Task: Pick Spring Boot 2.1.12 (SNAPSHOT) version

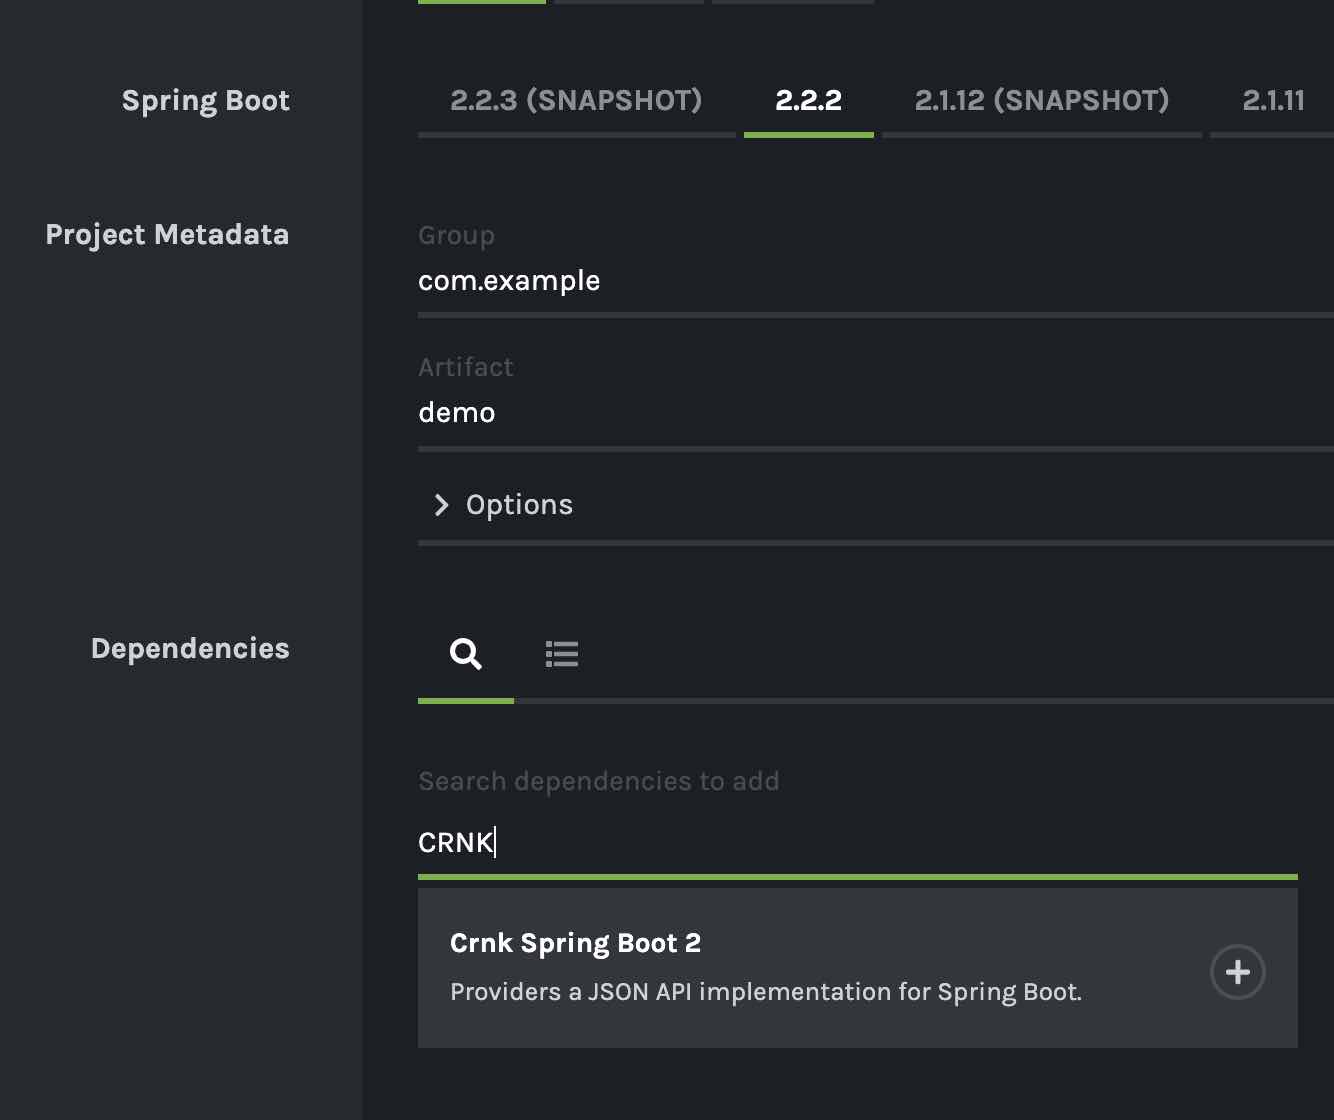Action: coord(1042,100)
